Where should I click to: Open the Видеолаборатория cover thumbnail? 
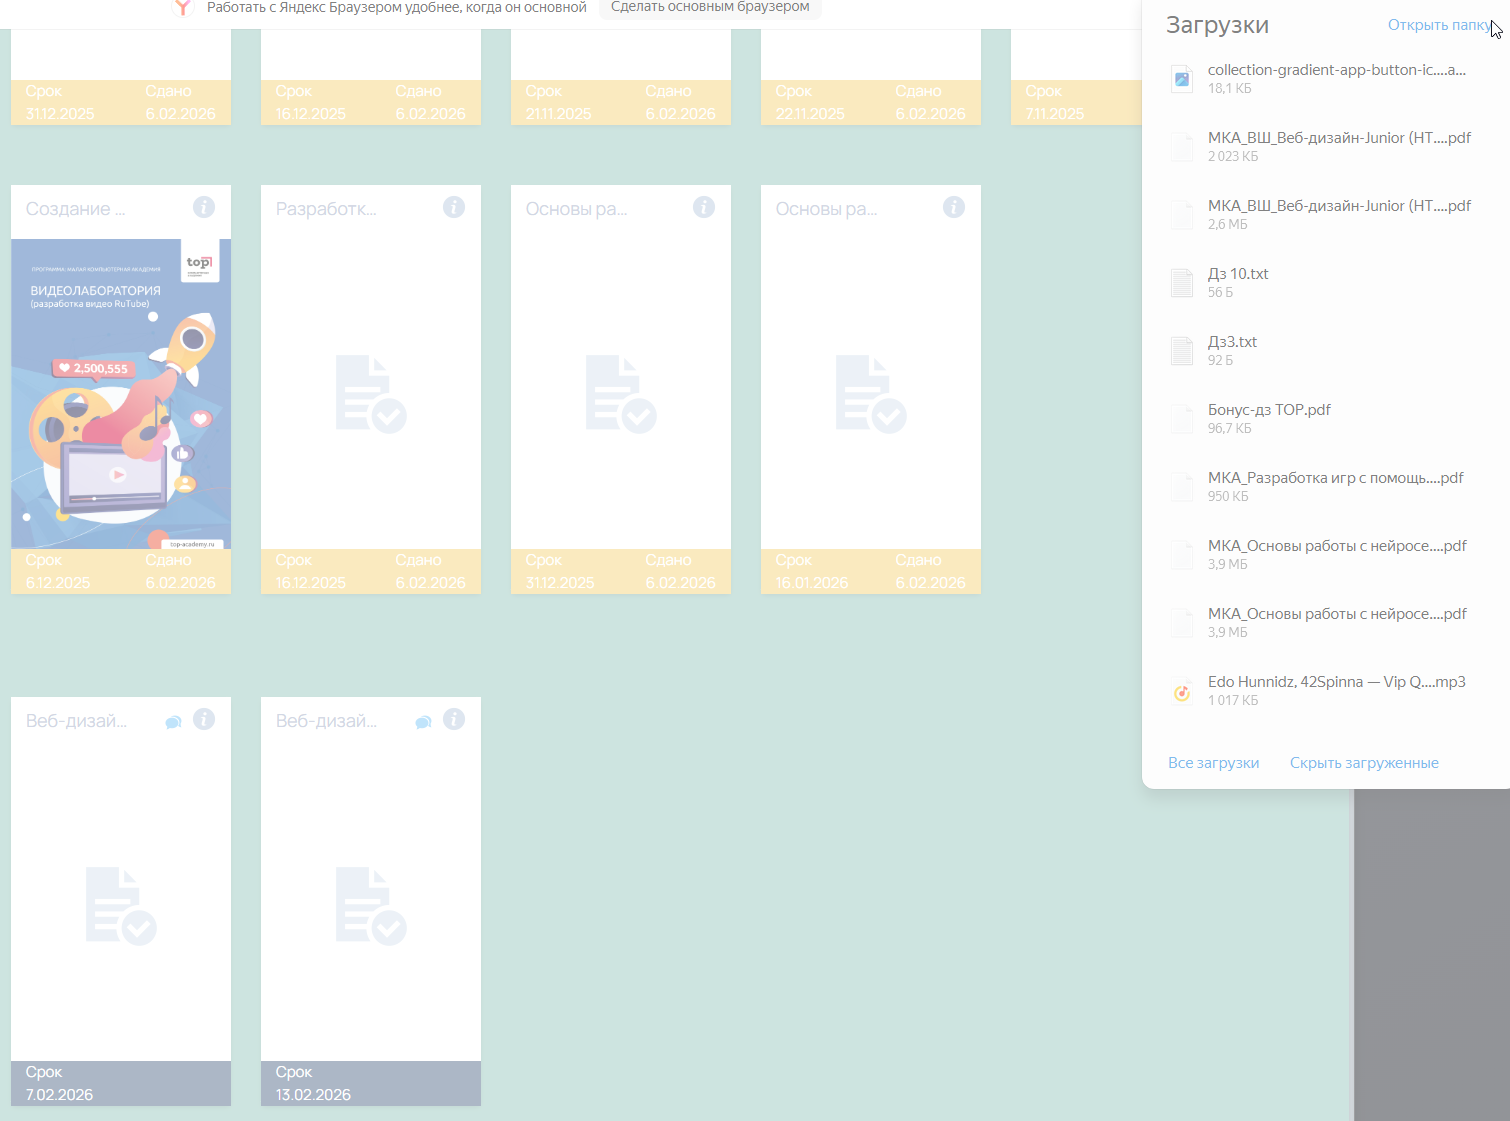(121, 394)
